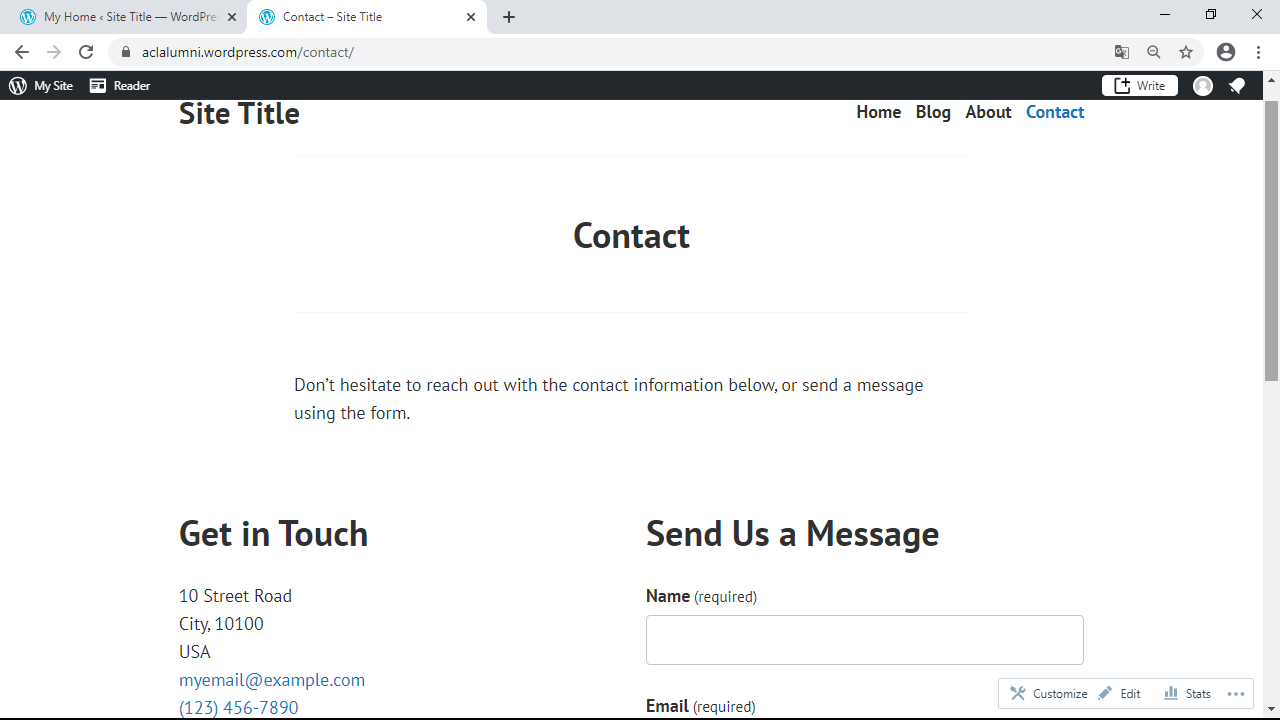Click the myemail@example.com link
Viewport: 1280px width, 720px height.
272,680
